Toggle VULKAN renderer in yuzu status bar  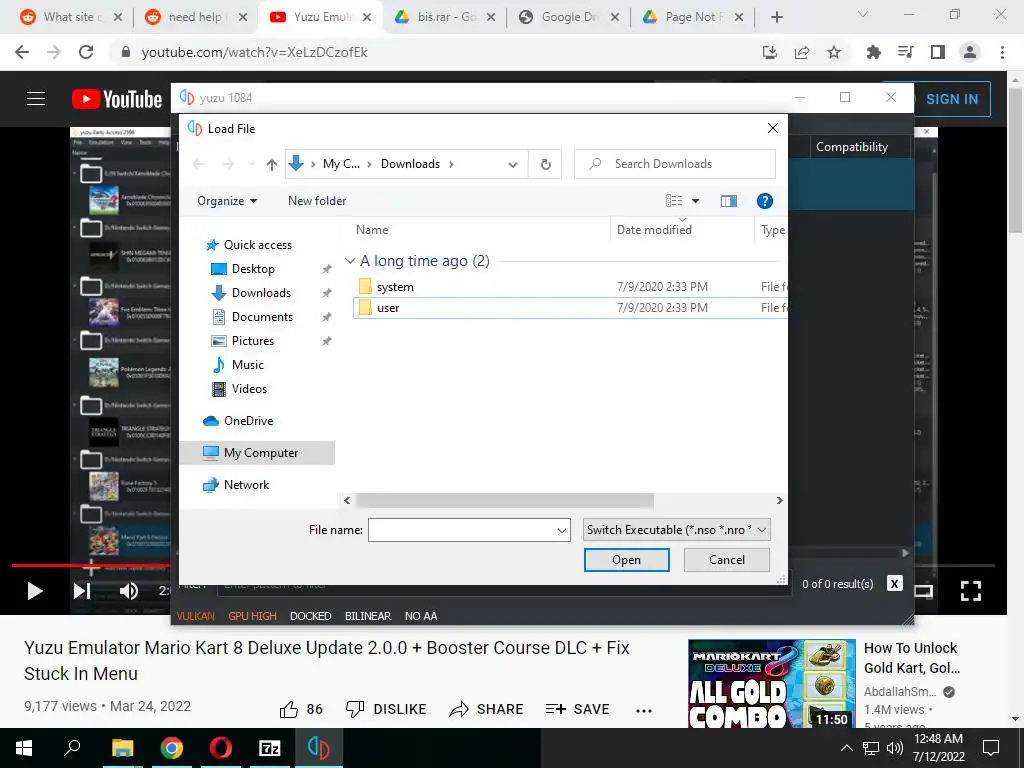click(x=195, y=616)
